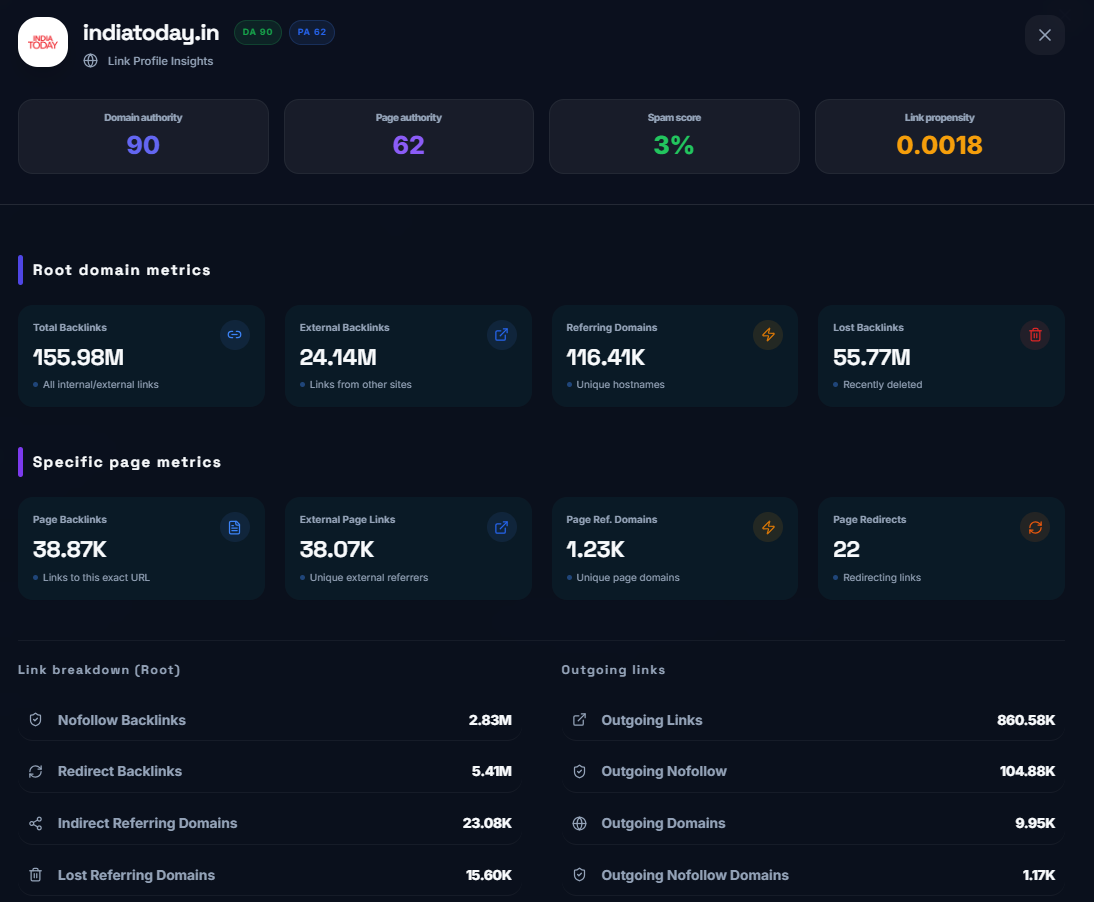This screenshot has width=1094, height=902.
Task: Click the external-link icon on External Page Links card
Action: pyautogui.click(x=502, y=527)
